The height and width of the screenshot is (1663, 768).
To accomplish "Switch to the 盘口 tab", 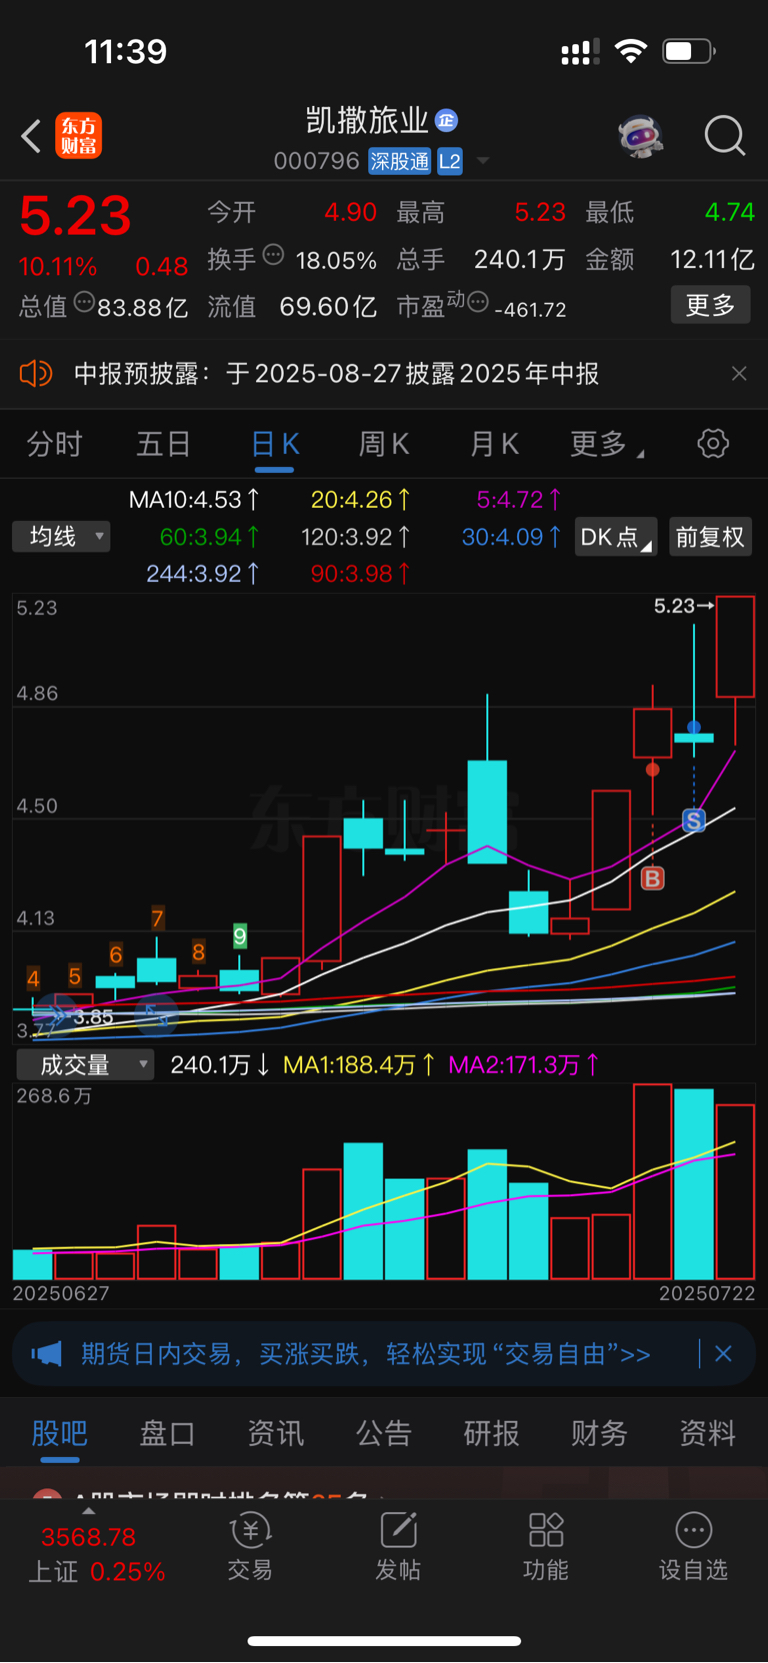I will [x=167, y=1433].
